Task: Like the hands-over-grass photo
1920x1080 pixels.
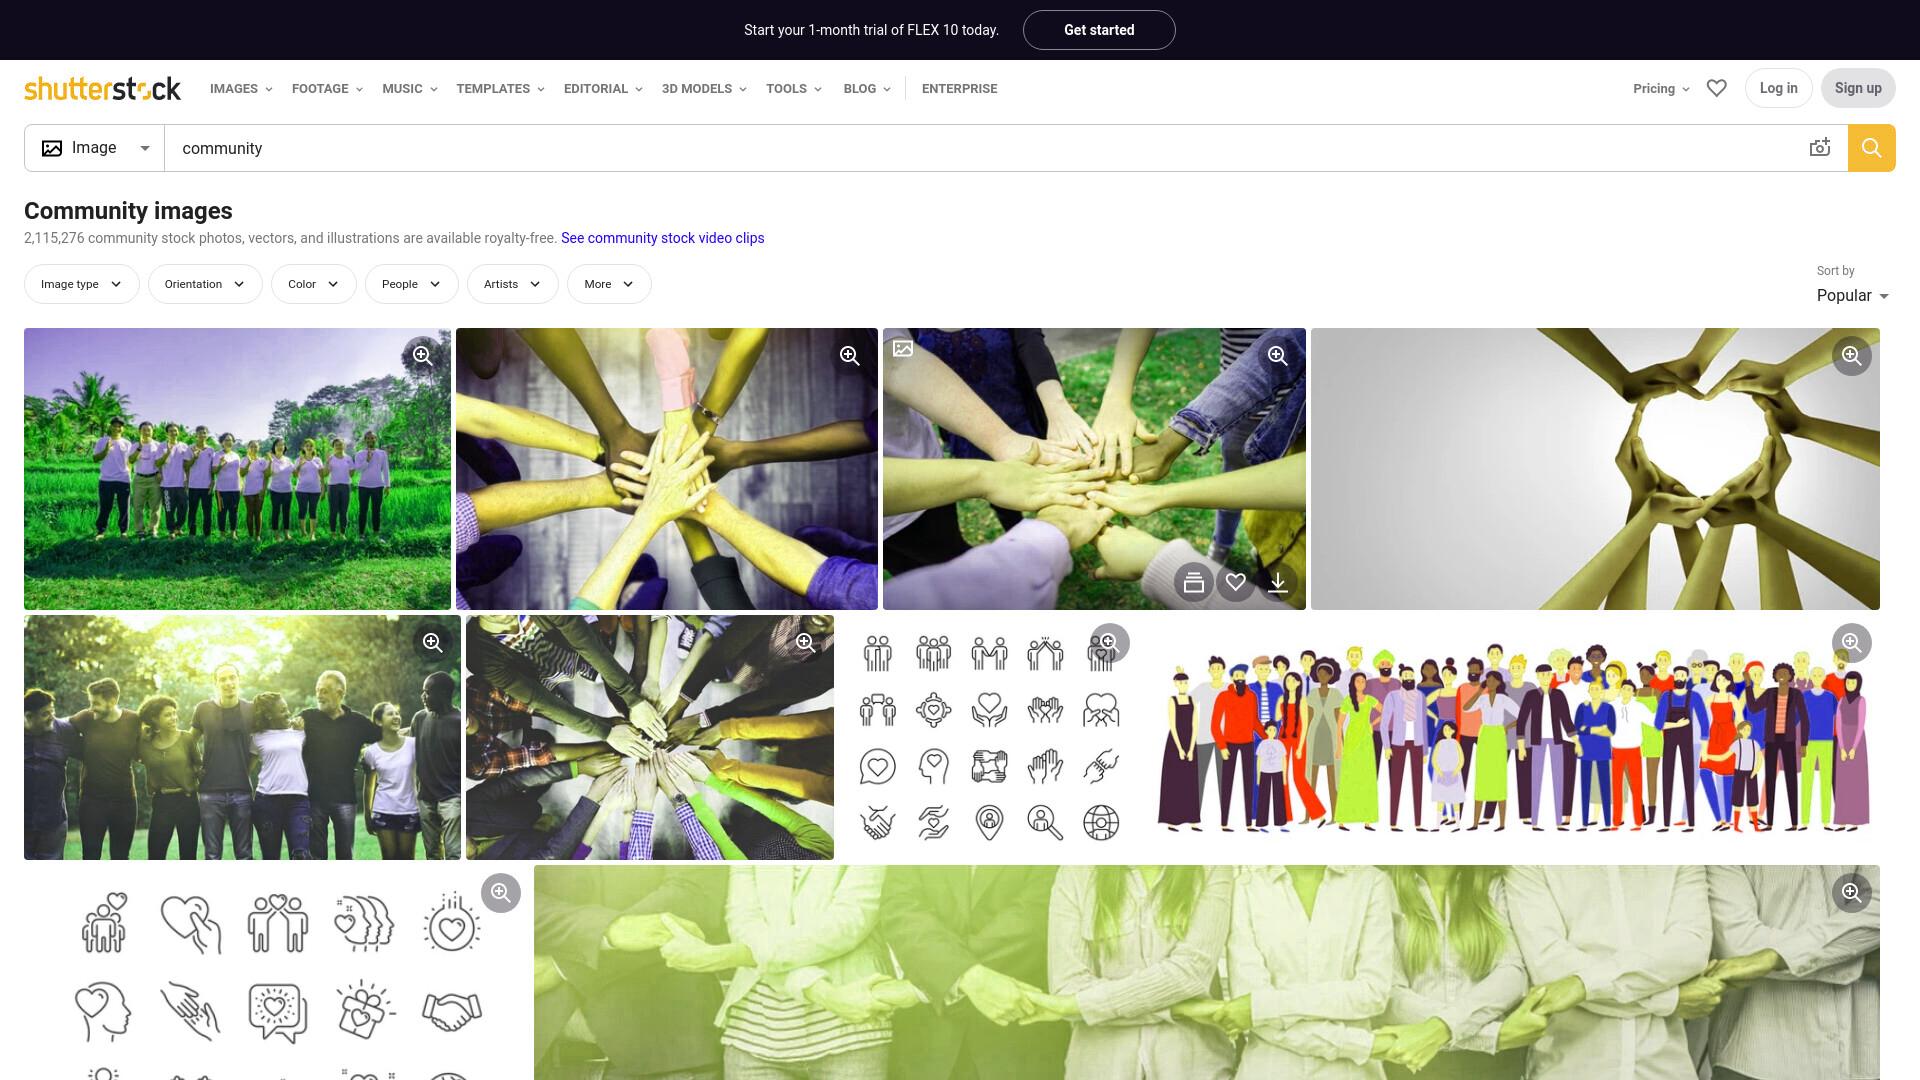Action: tap(1236, 582)
